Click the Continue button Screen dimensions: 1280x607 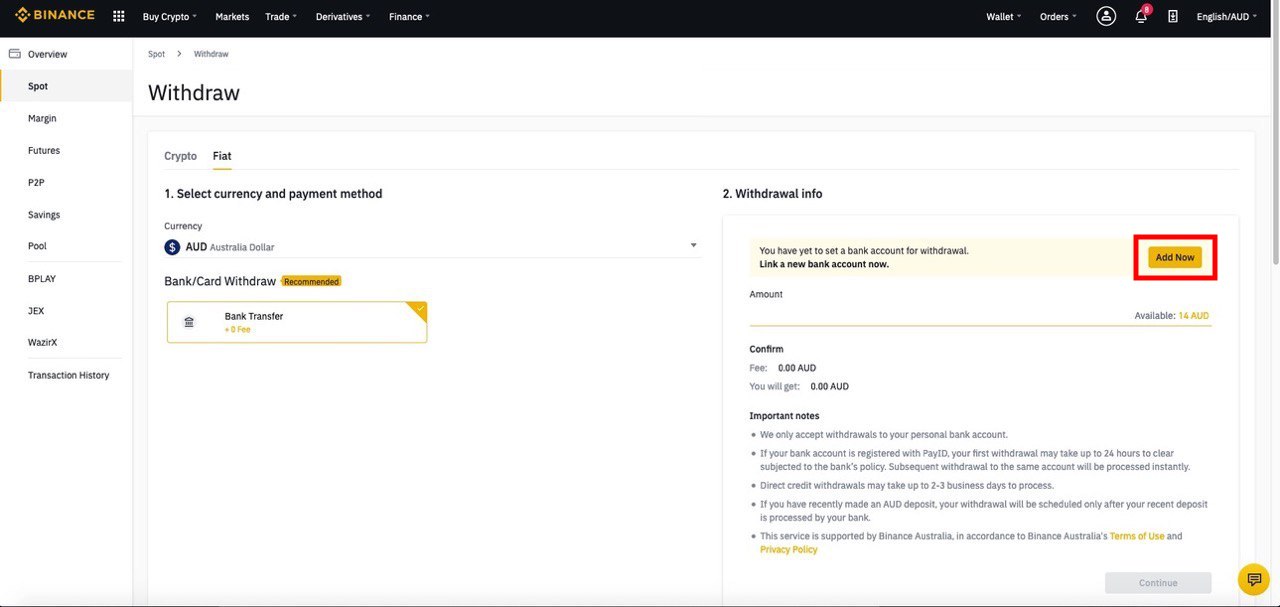[1158, 583]
